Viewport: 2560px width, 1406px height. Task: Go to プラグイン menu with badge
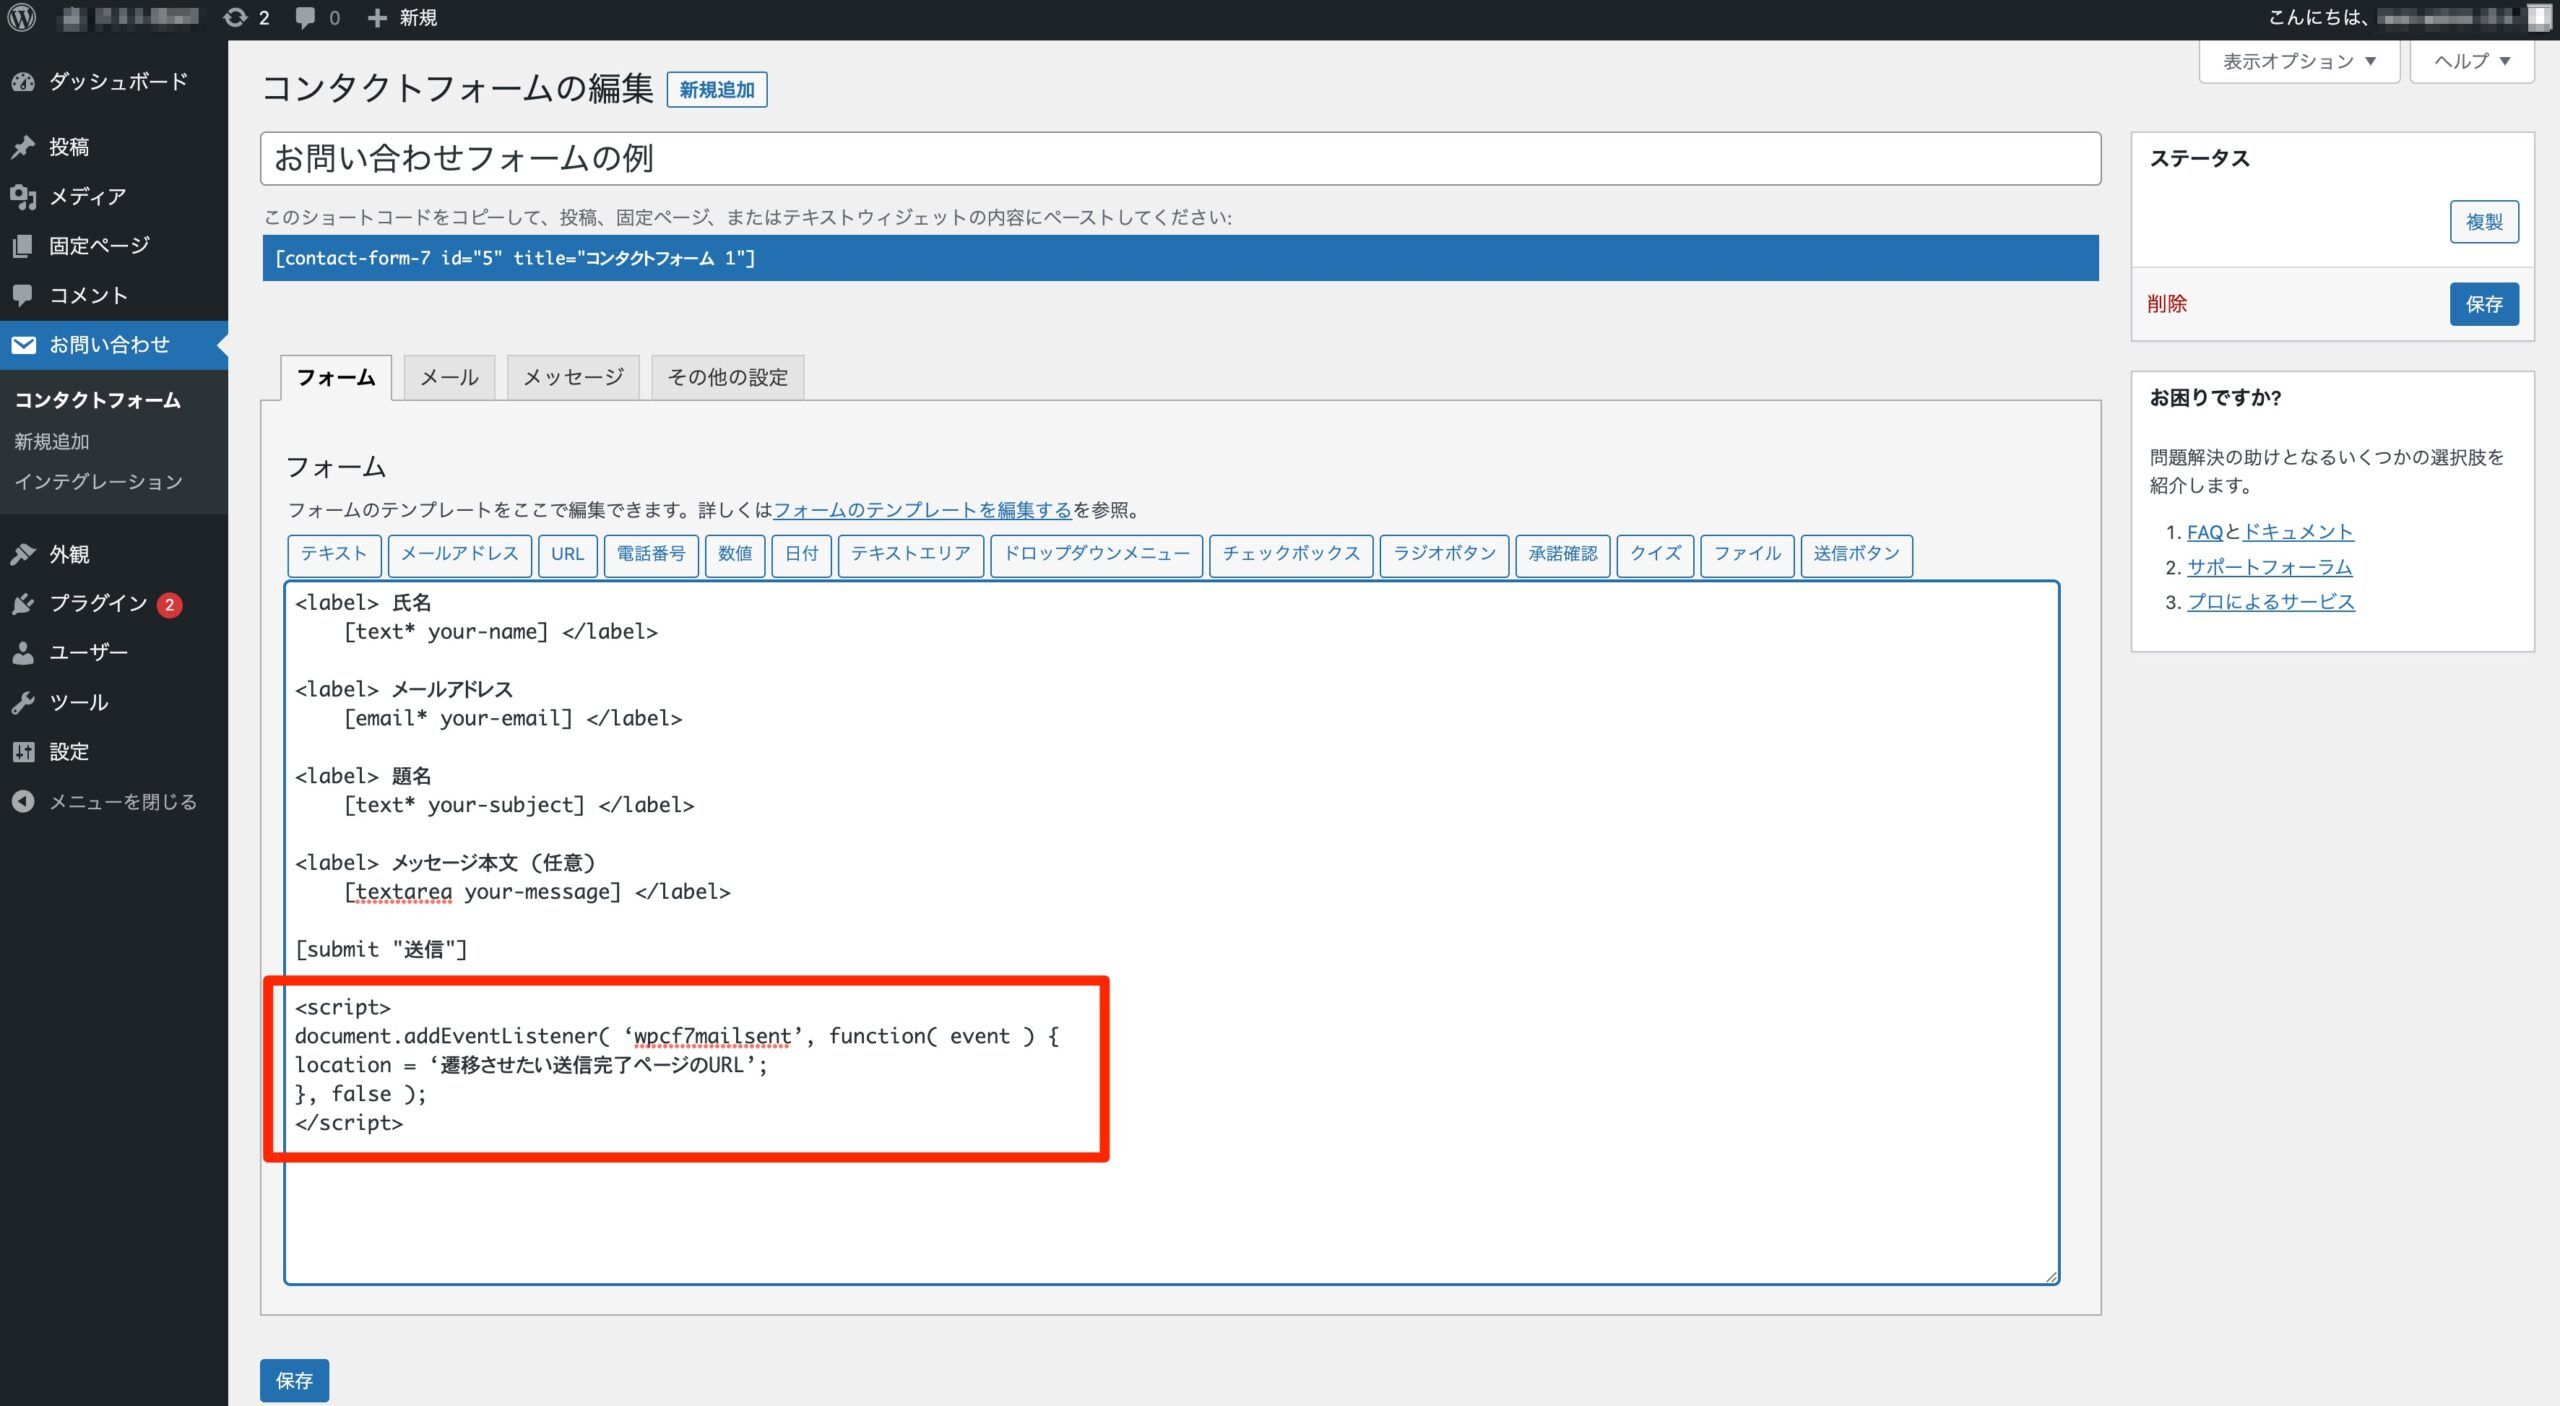[98, 603]
